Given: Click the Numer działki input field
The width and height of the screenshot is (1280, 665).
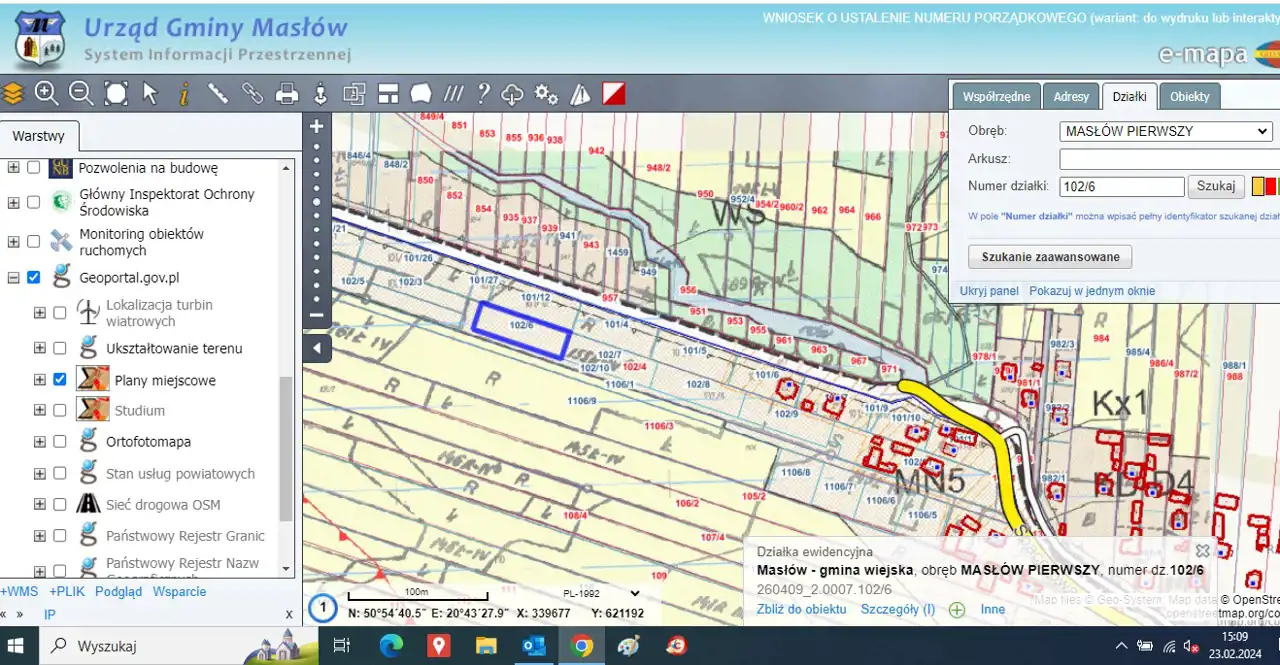Looking at the screenshot, I should [x=1121, y=186].
